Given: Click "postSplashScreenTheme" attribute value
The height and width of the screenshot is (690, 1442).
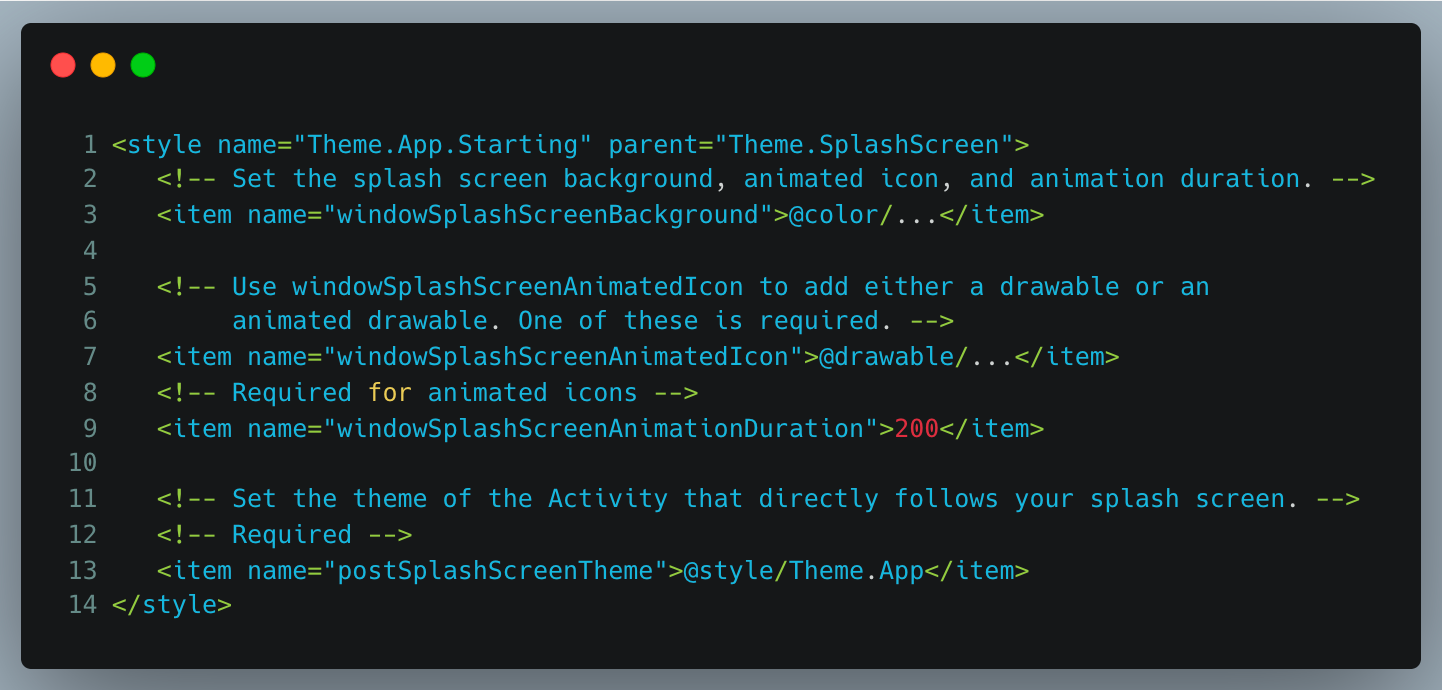Looking at the screenshot, I should click(x=495, y=570).
